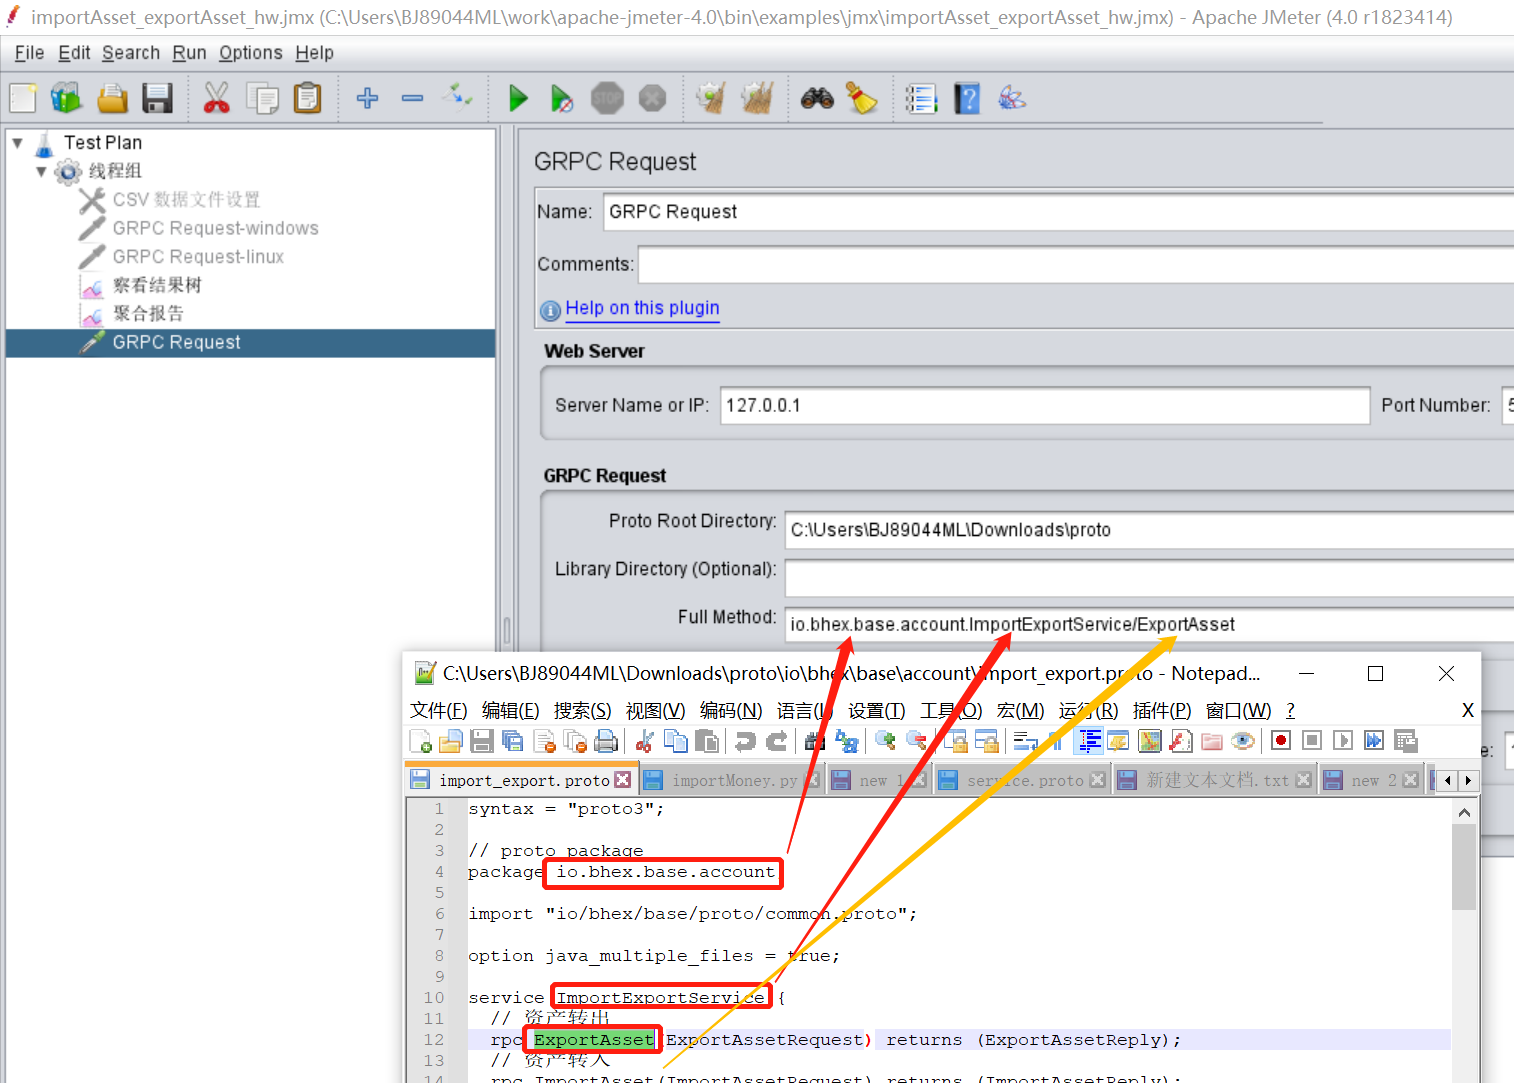Open Notepad++ 编码(N) menu
Screen dimensions: 1514x1083
[731, 710]
